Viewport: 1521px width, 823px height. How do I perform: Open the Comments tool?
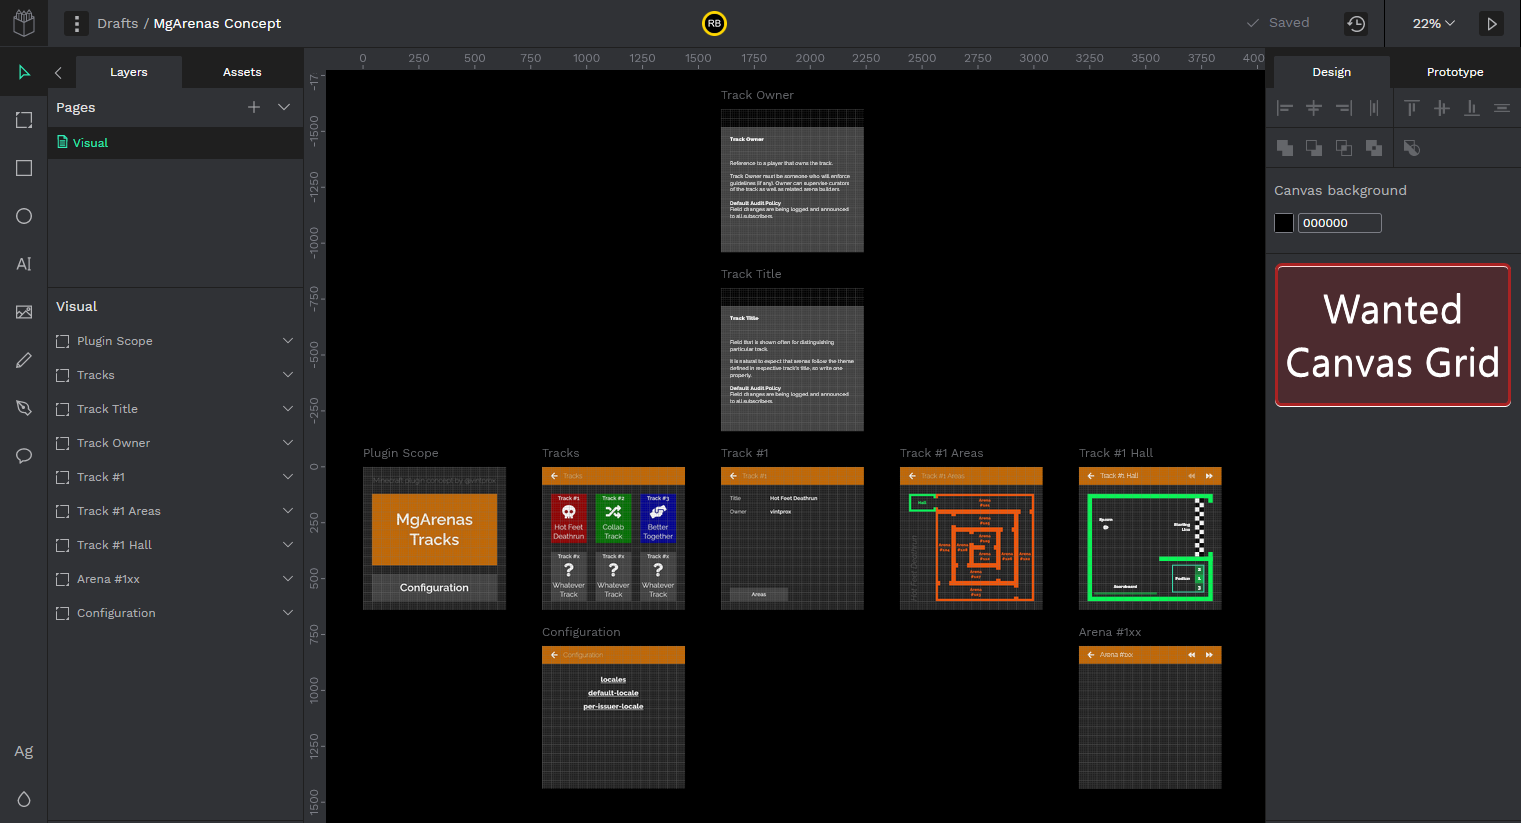pyautogui.click(x=23, y=456)
